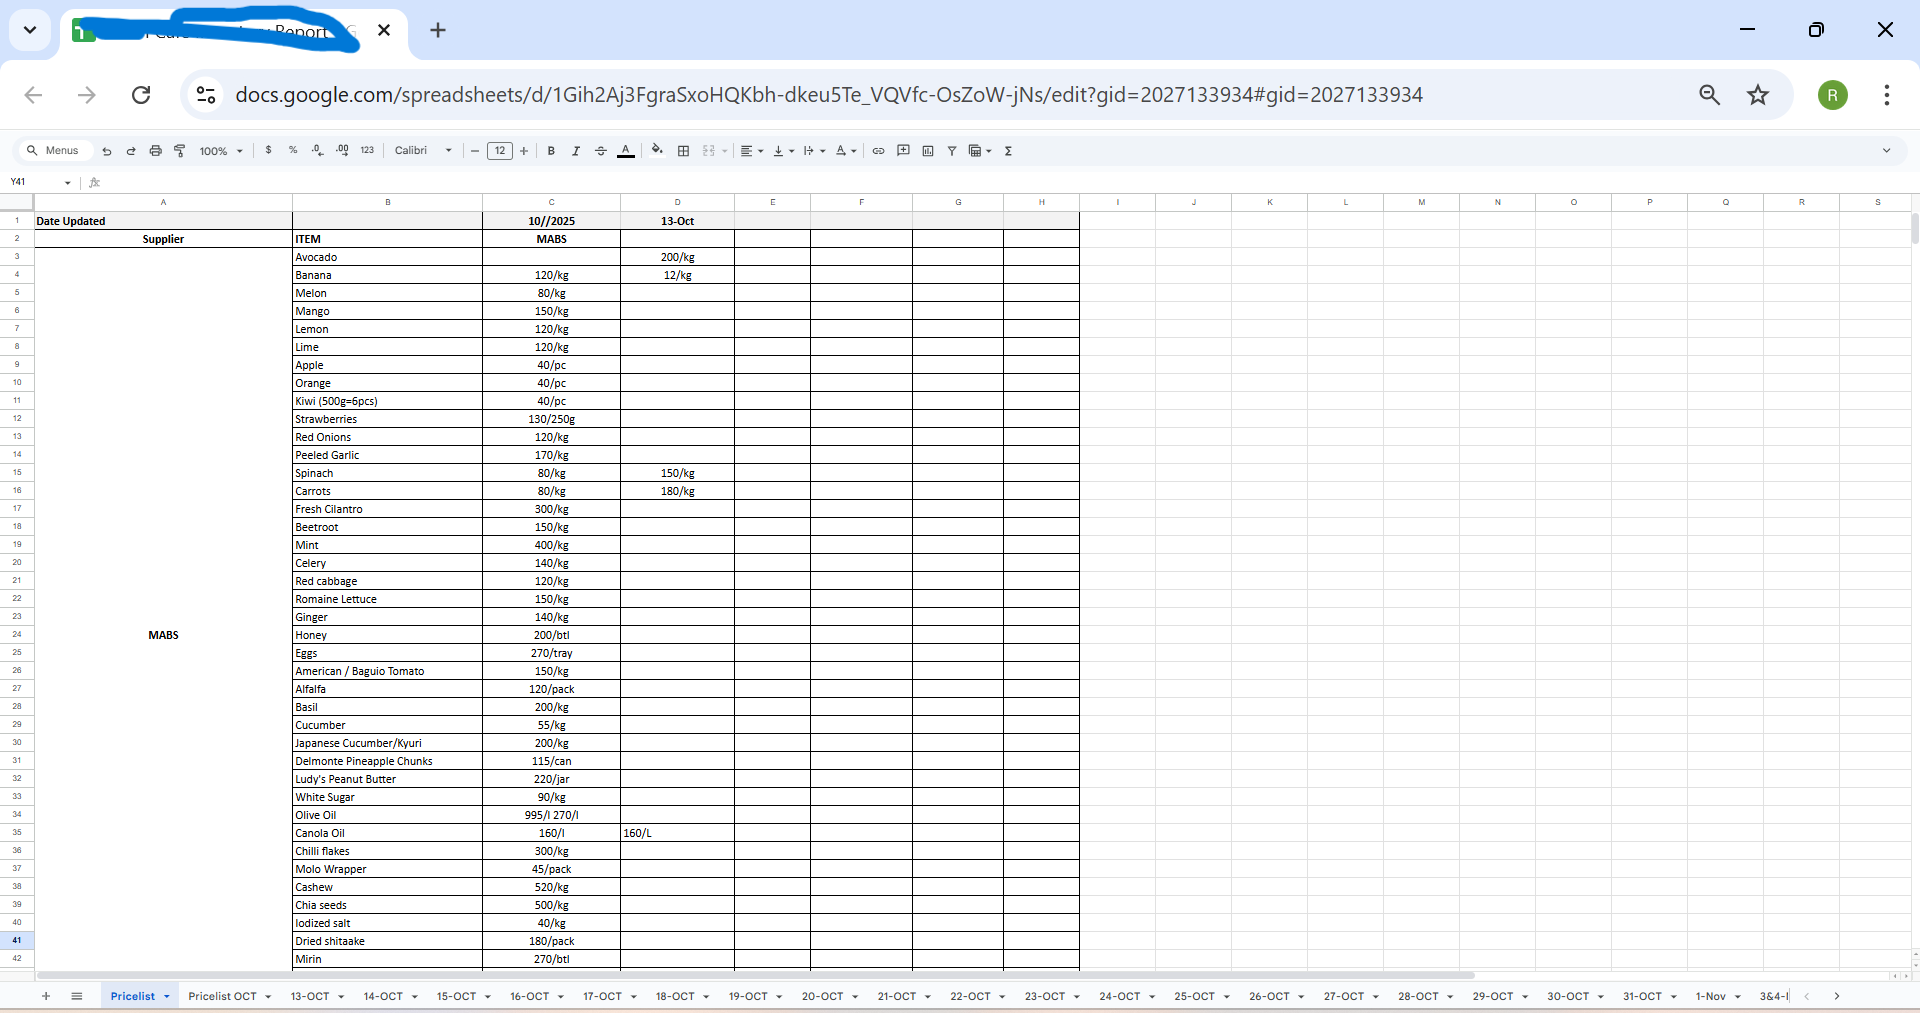This screenshot has width=1920, height=1013.
Task: Create a filter with the funnel icon
Action: click(x=952, y=151)
